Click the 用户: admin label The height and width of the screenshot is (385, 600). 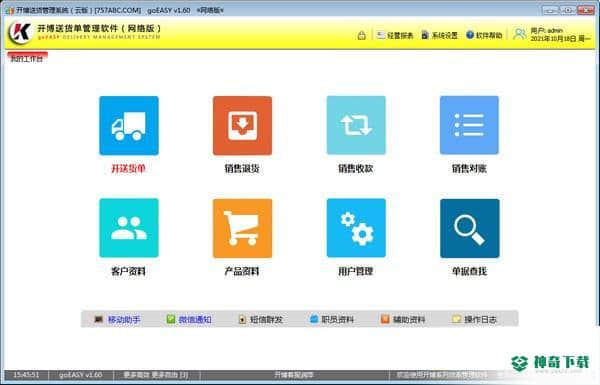[x=546, y=30]
